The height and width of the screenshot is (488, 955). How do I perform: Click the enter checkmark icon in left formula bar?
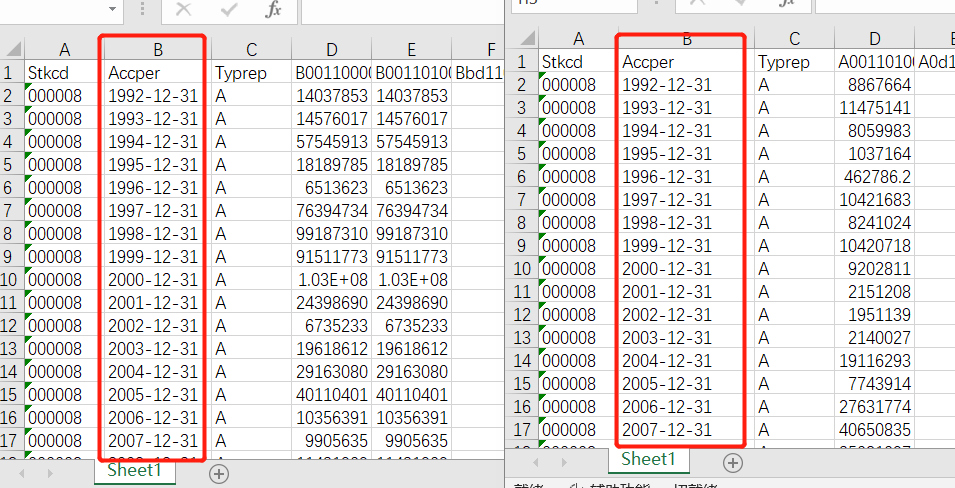229,10
